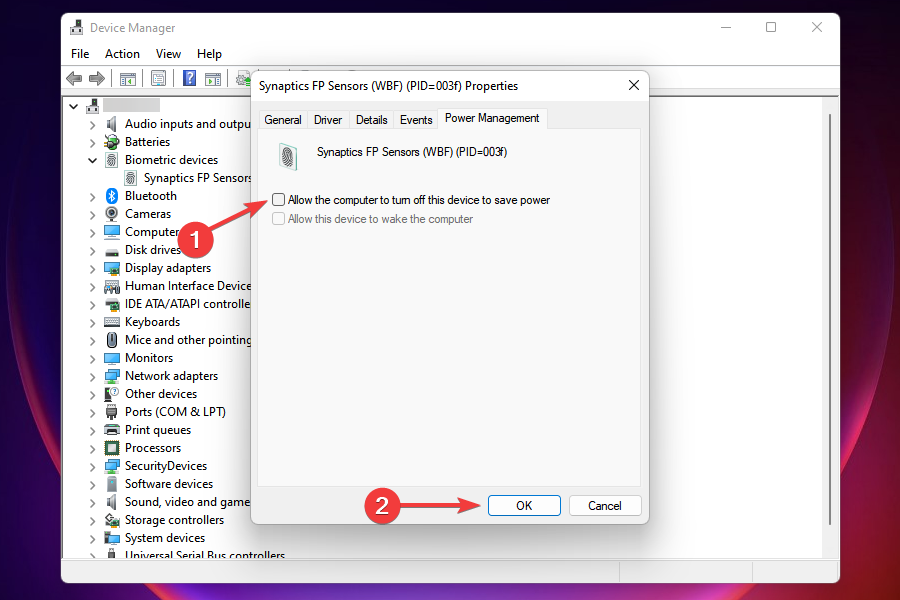Click the Audio inputs and outputs speaker icon

111,124
